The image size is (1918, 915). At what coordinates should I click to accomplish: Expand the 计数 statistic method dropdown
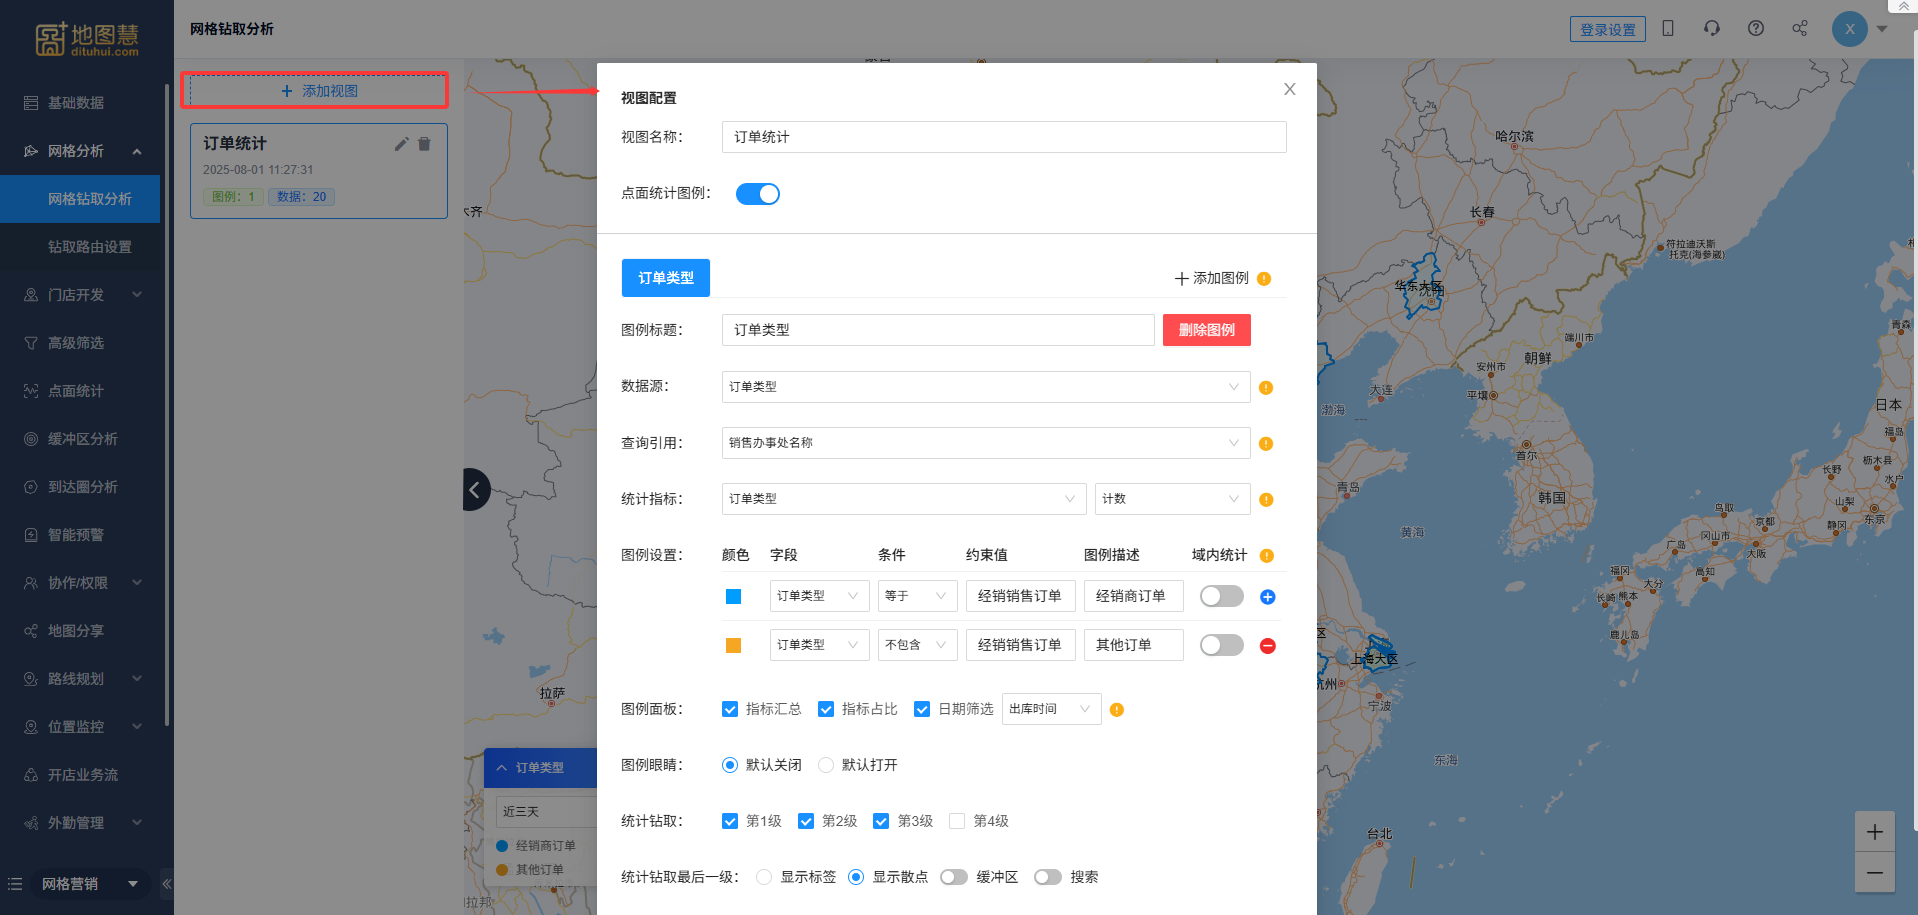point(1171,499)
